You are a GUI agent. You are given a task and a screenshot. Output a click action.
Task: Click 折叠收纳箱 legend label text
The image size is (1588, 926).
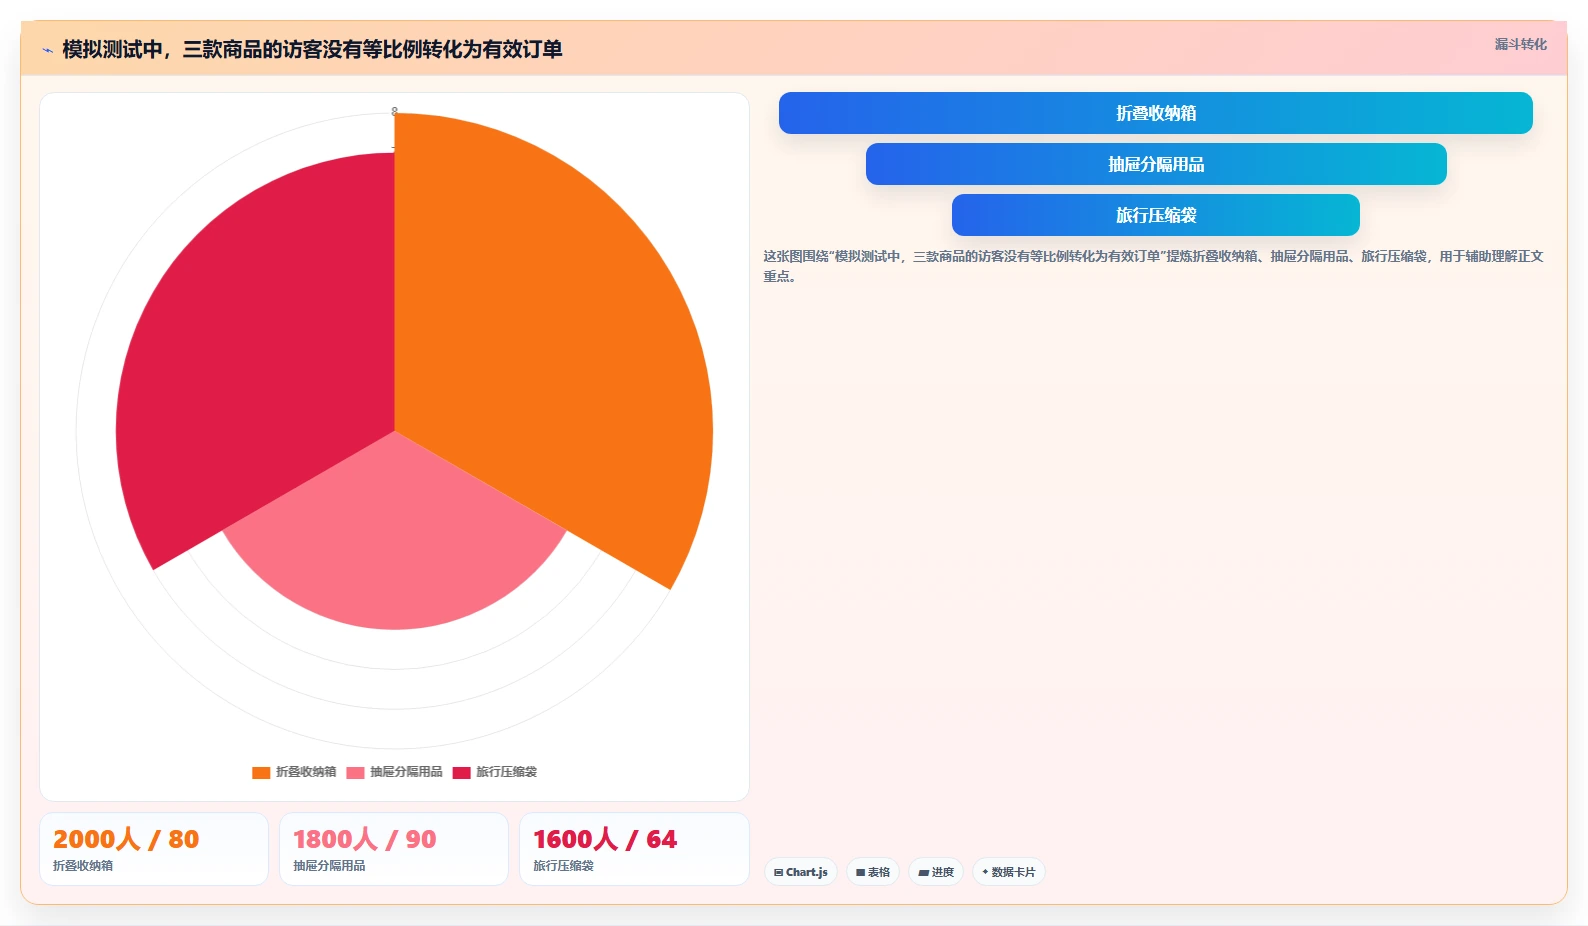306,772
